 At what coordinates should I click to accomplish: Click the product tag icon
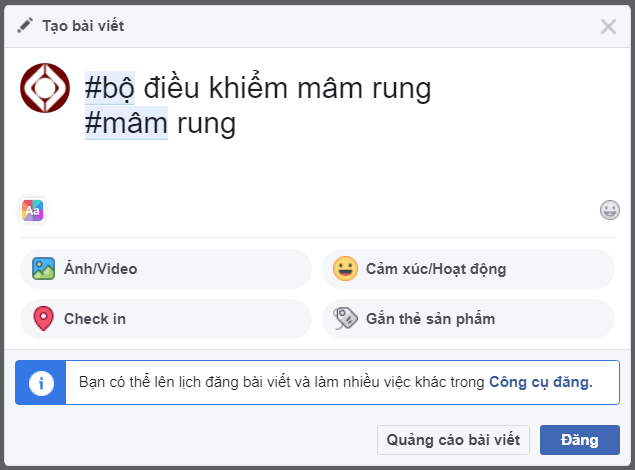[345, 319]
